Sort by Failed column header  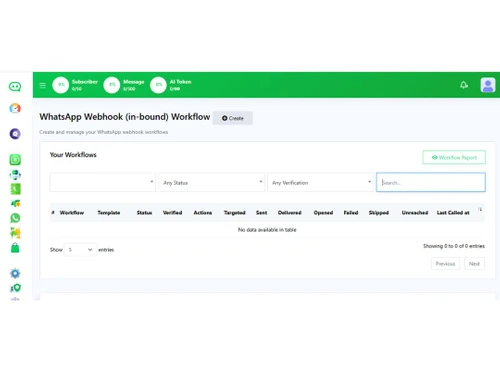point(351,213)
